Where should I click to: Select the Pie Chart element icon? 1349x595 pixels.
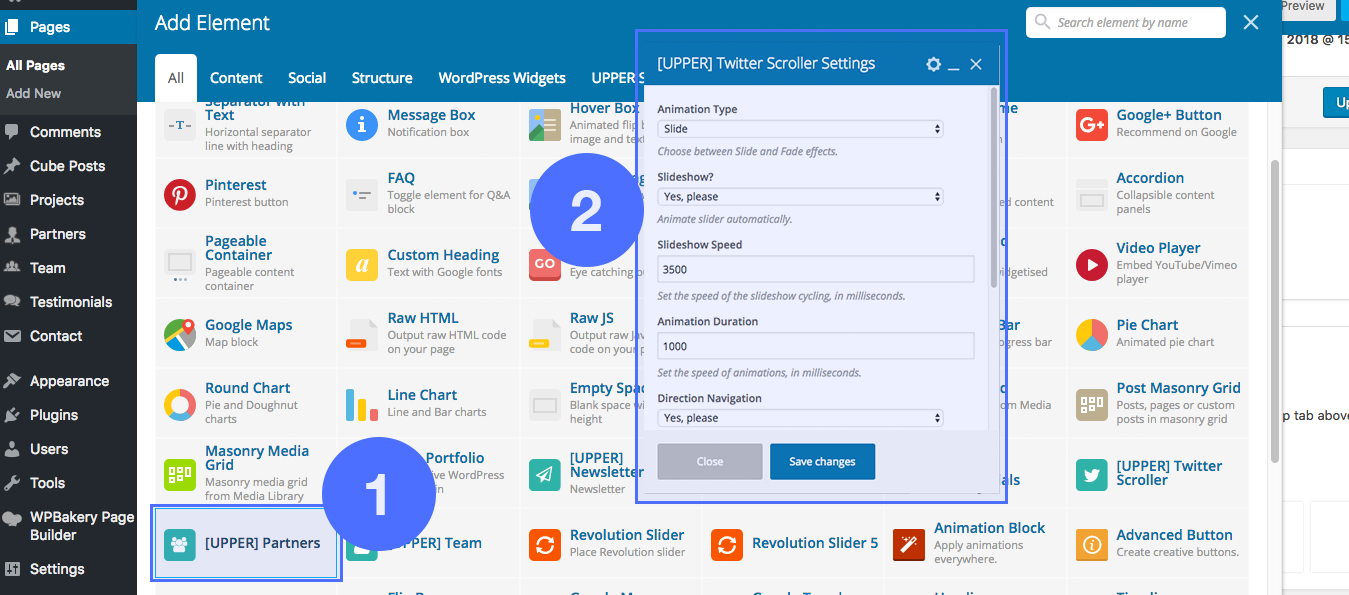pyautogui.click(x=1091, y=335)
